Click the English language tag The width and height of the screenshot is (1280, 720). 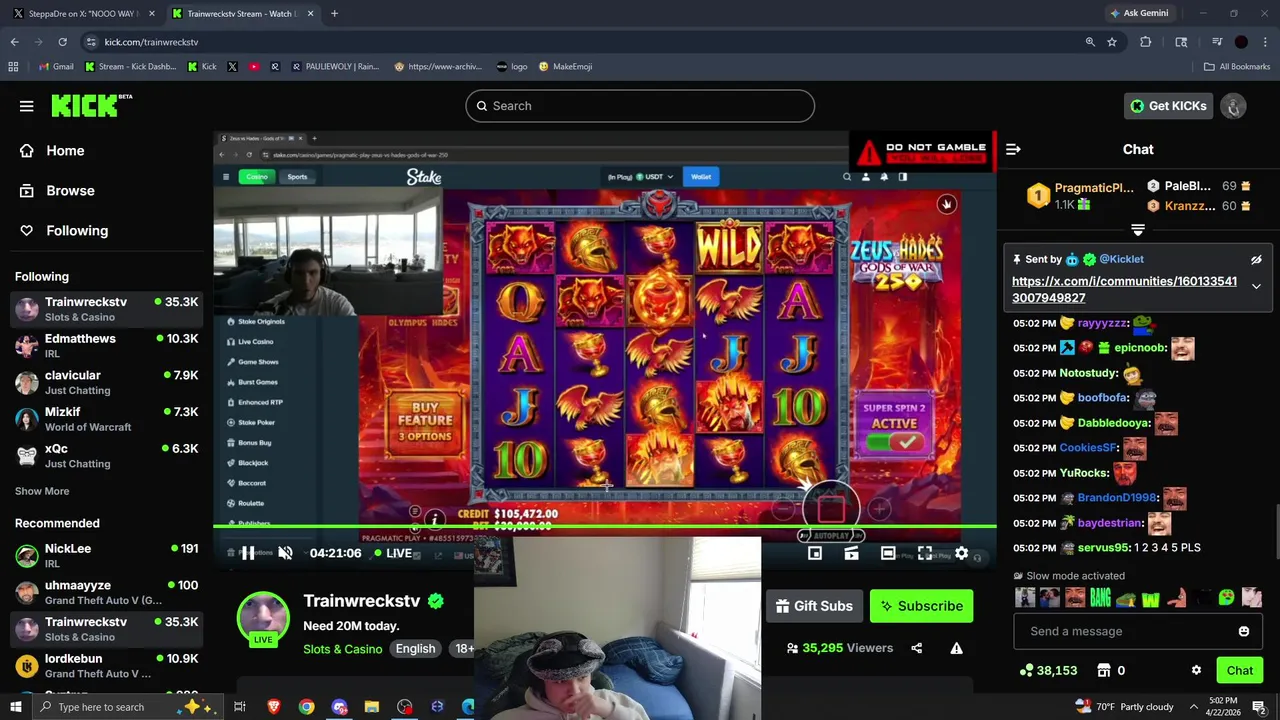pyautogui.click(x=415, y=649)
